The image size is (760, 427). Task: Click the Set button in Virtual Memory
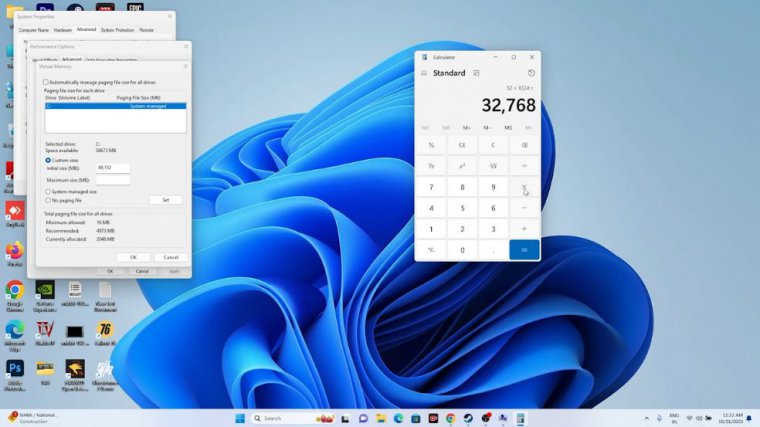pos(165,200)
